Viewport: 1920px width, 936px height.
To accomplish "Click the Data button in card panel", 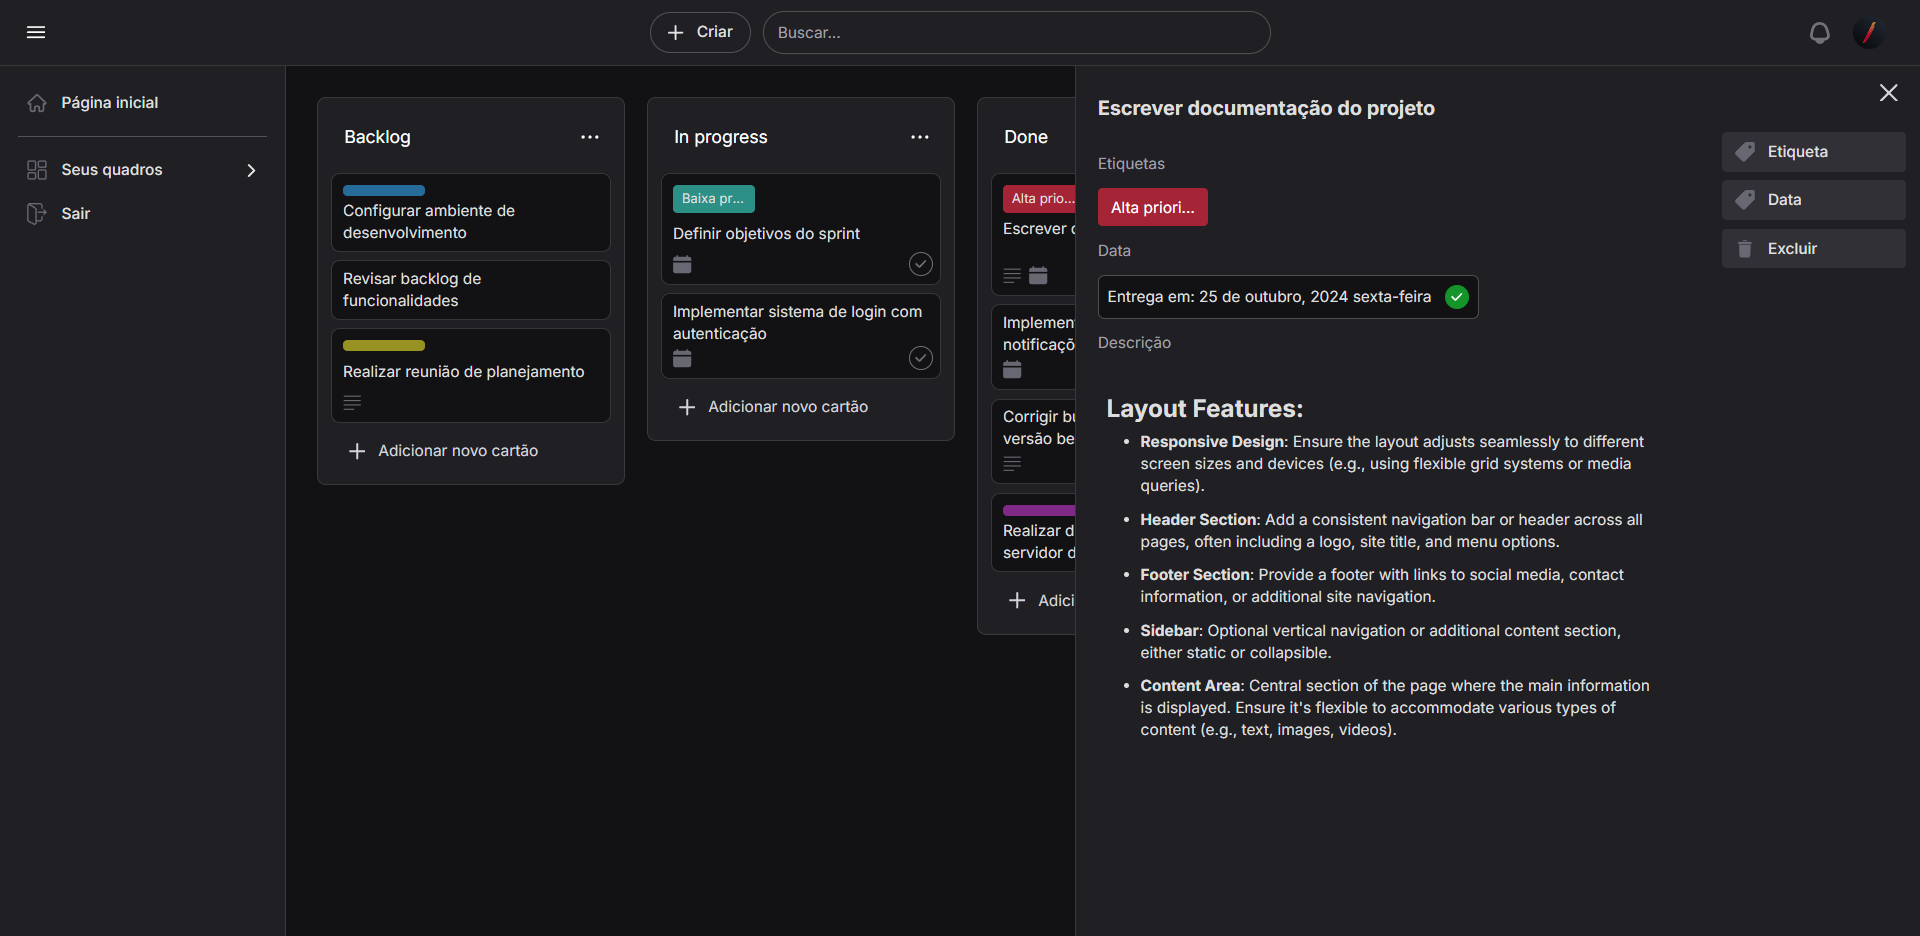I will click(x=1814, y=200).
